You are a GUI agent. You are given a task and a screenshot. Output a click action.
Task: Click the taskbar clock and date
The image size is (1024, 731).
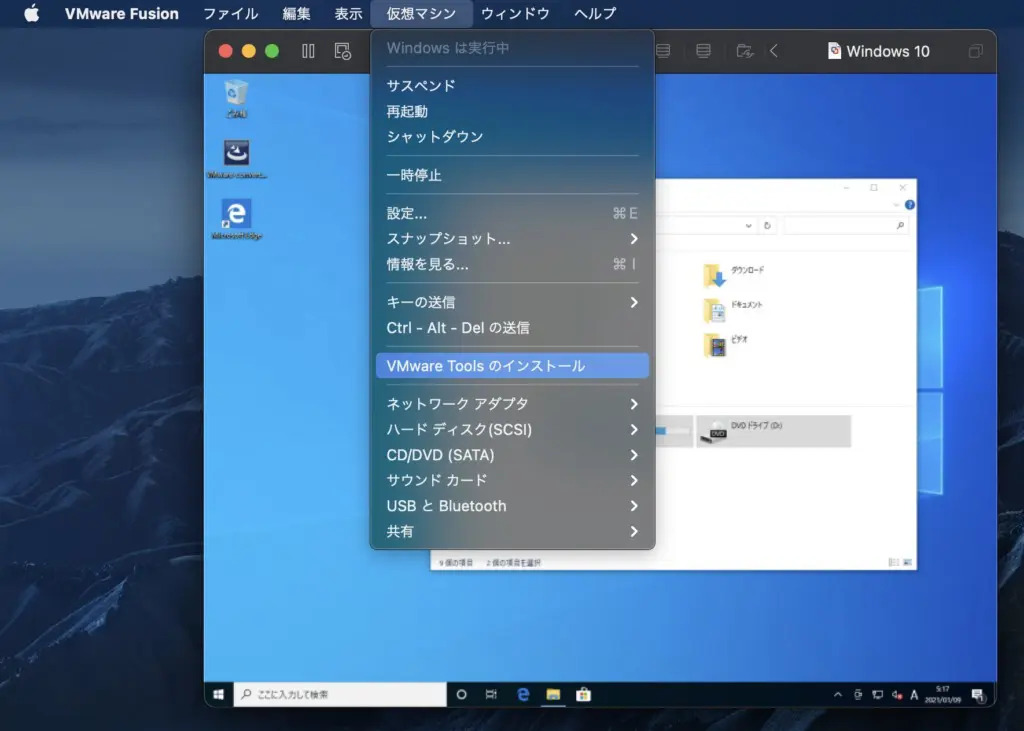point(942,694)
